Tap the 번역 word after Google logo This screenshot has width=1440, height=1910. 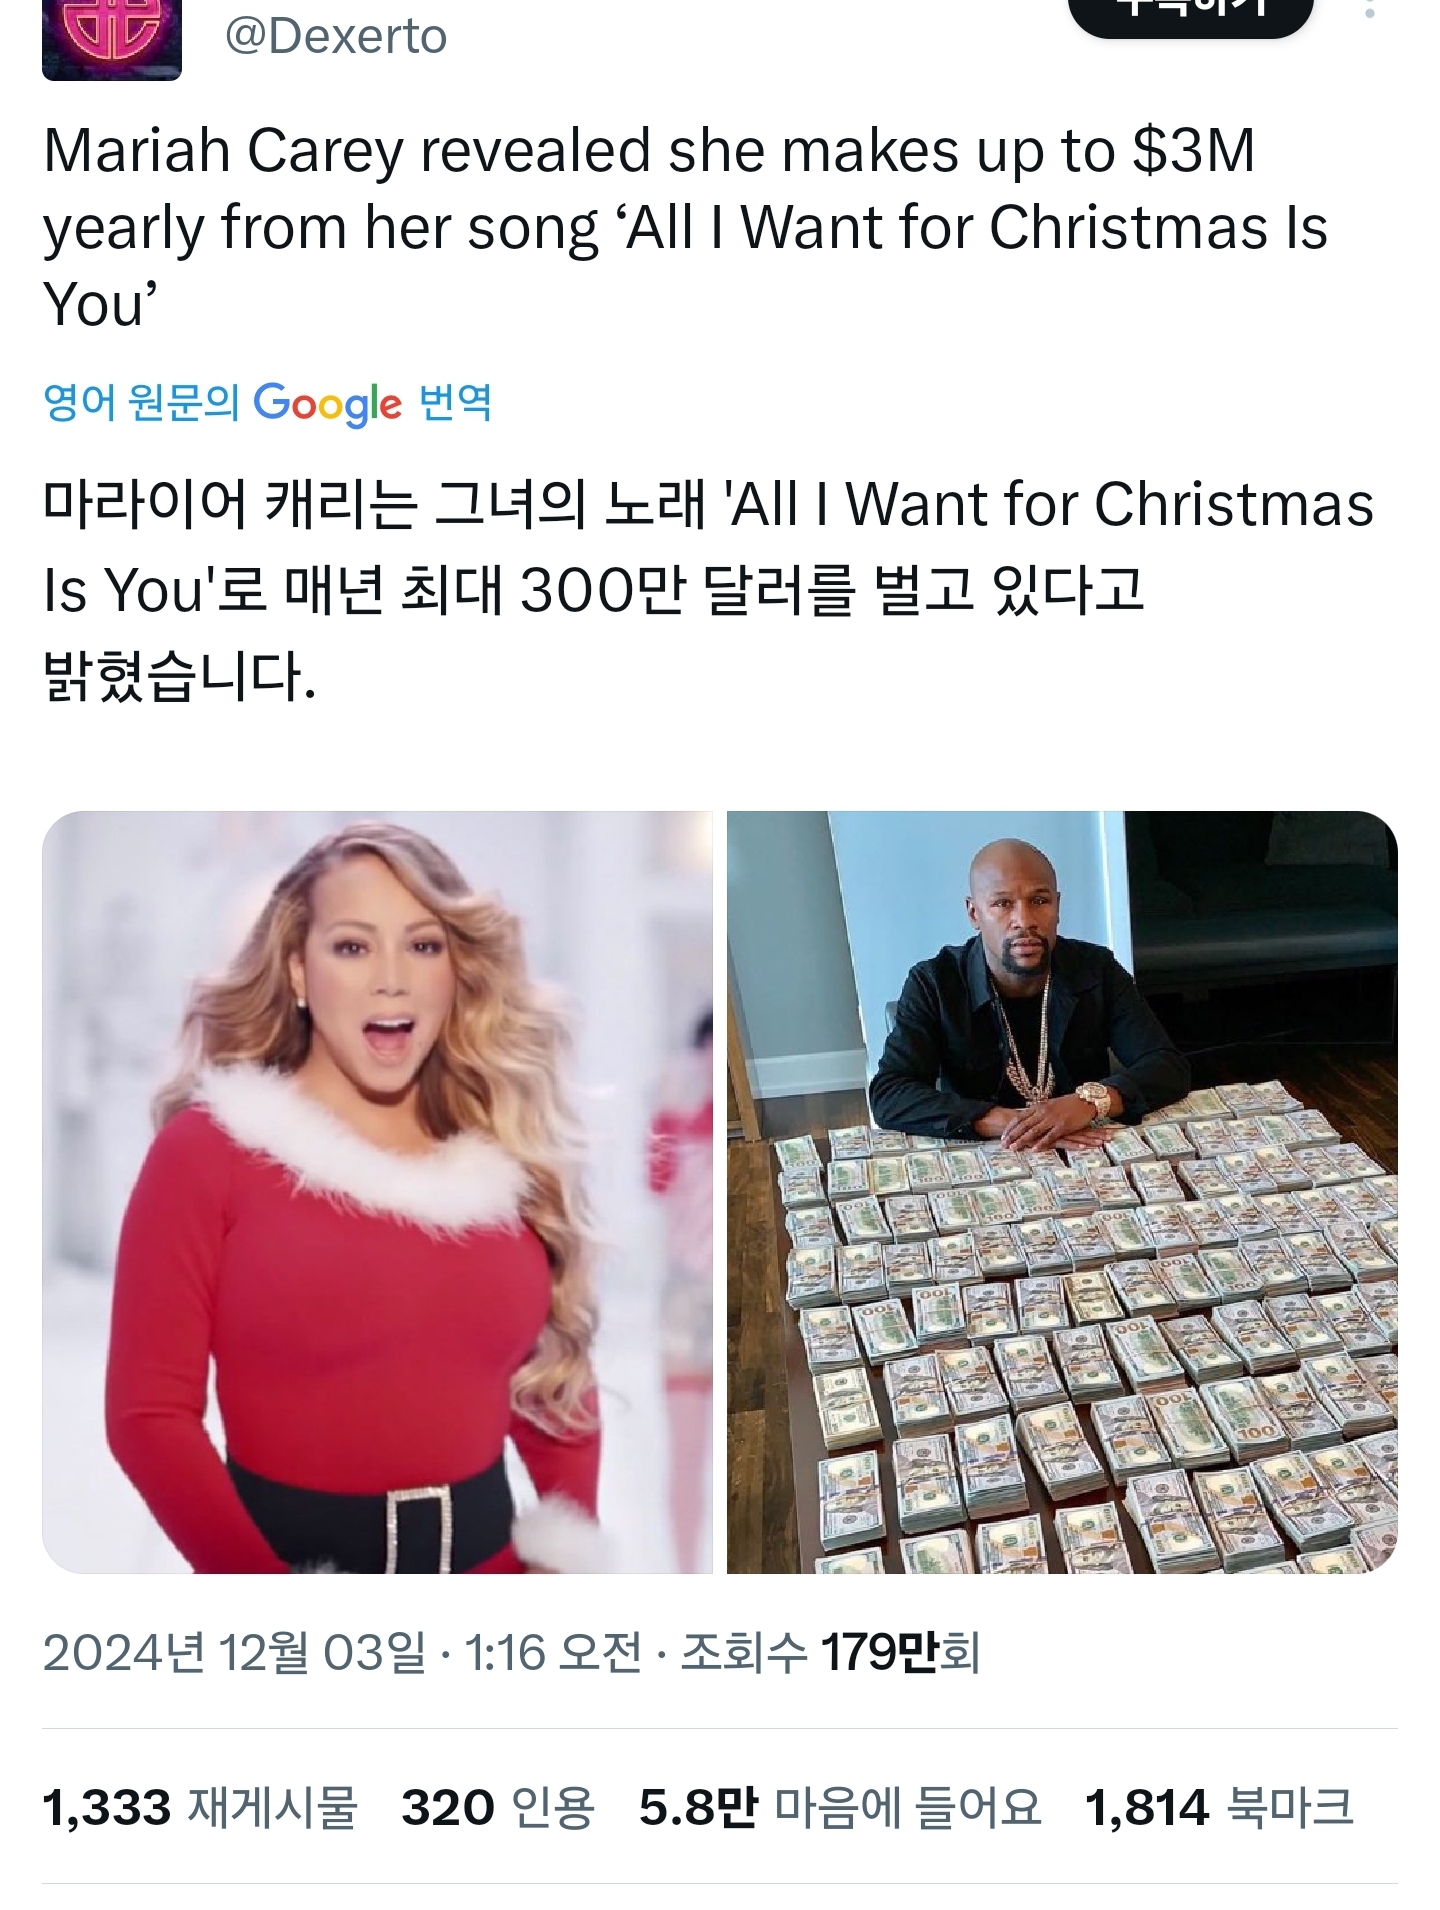coord(455,402)
